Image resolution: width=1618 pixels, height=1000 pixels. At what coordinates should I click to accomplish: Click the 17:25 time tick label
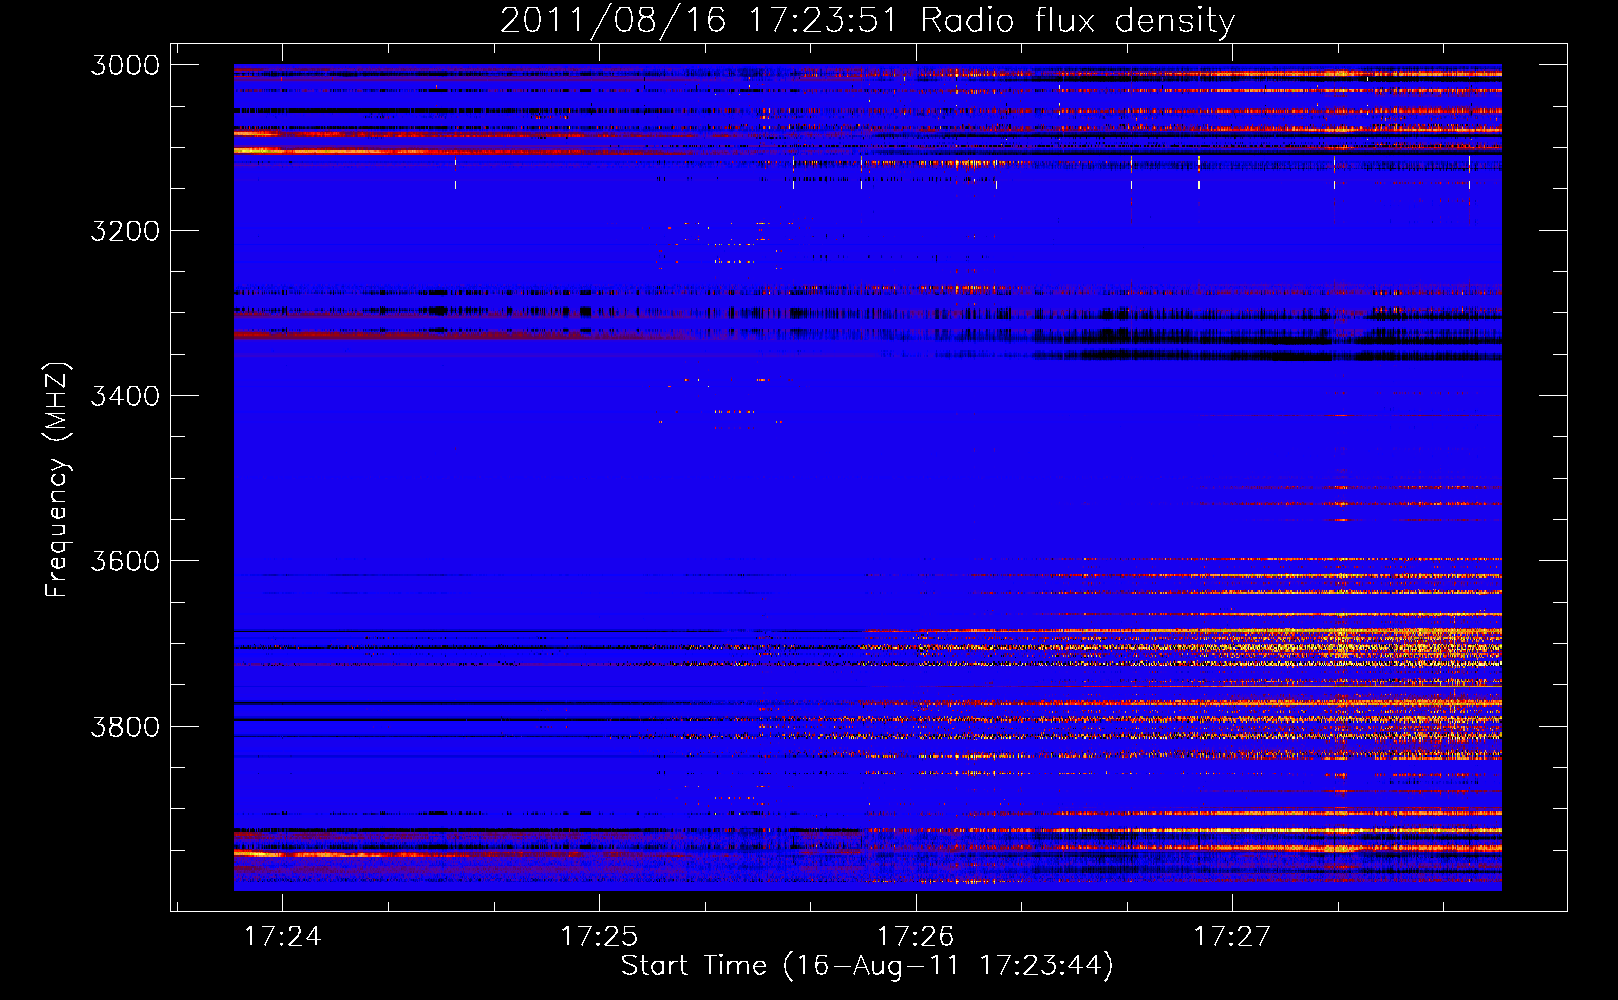point(599,936)
